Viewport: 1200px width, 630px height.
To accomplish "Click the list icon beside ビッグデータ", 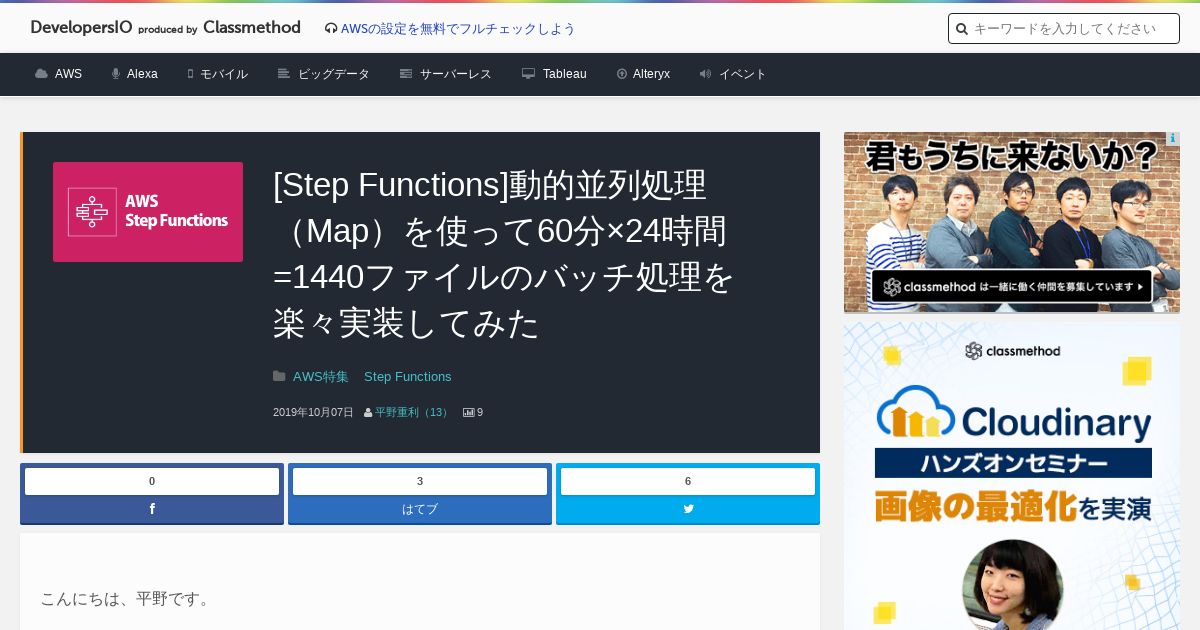I will tap(284, 74).
